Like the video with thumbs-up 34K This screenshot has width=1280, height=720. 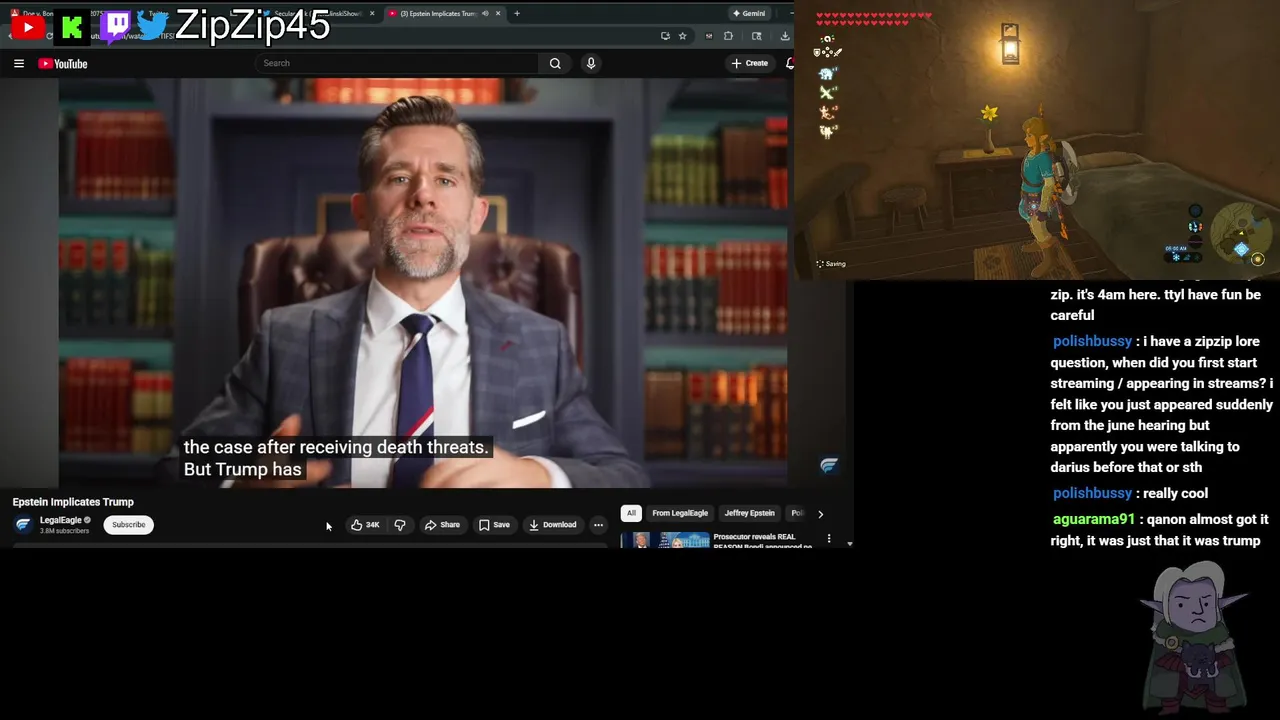[365, 525]
